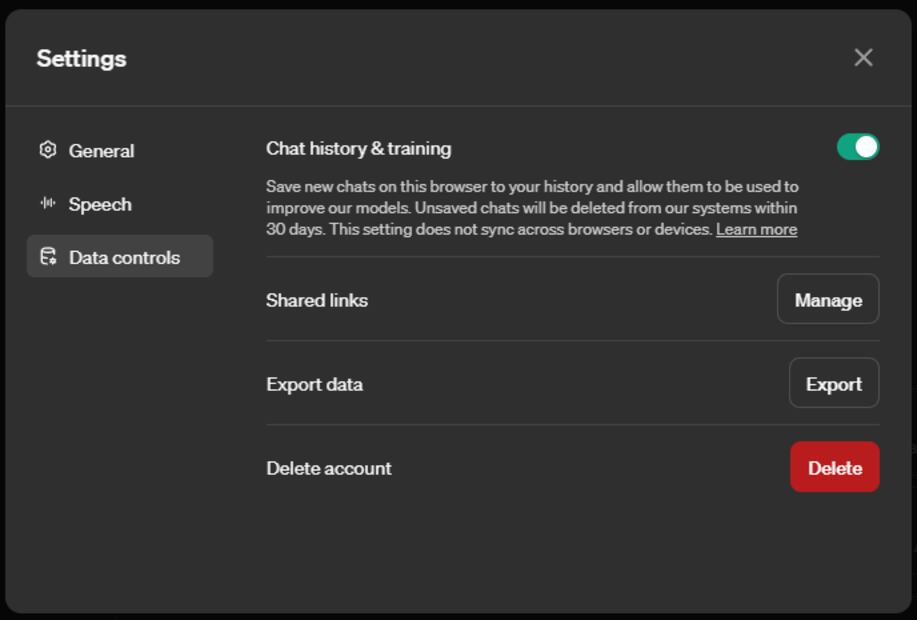This screenshot has width=917, height=620.
Task: Disable the Chat history & training switch
Action: coord(857,147)
